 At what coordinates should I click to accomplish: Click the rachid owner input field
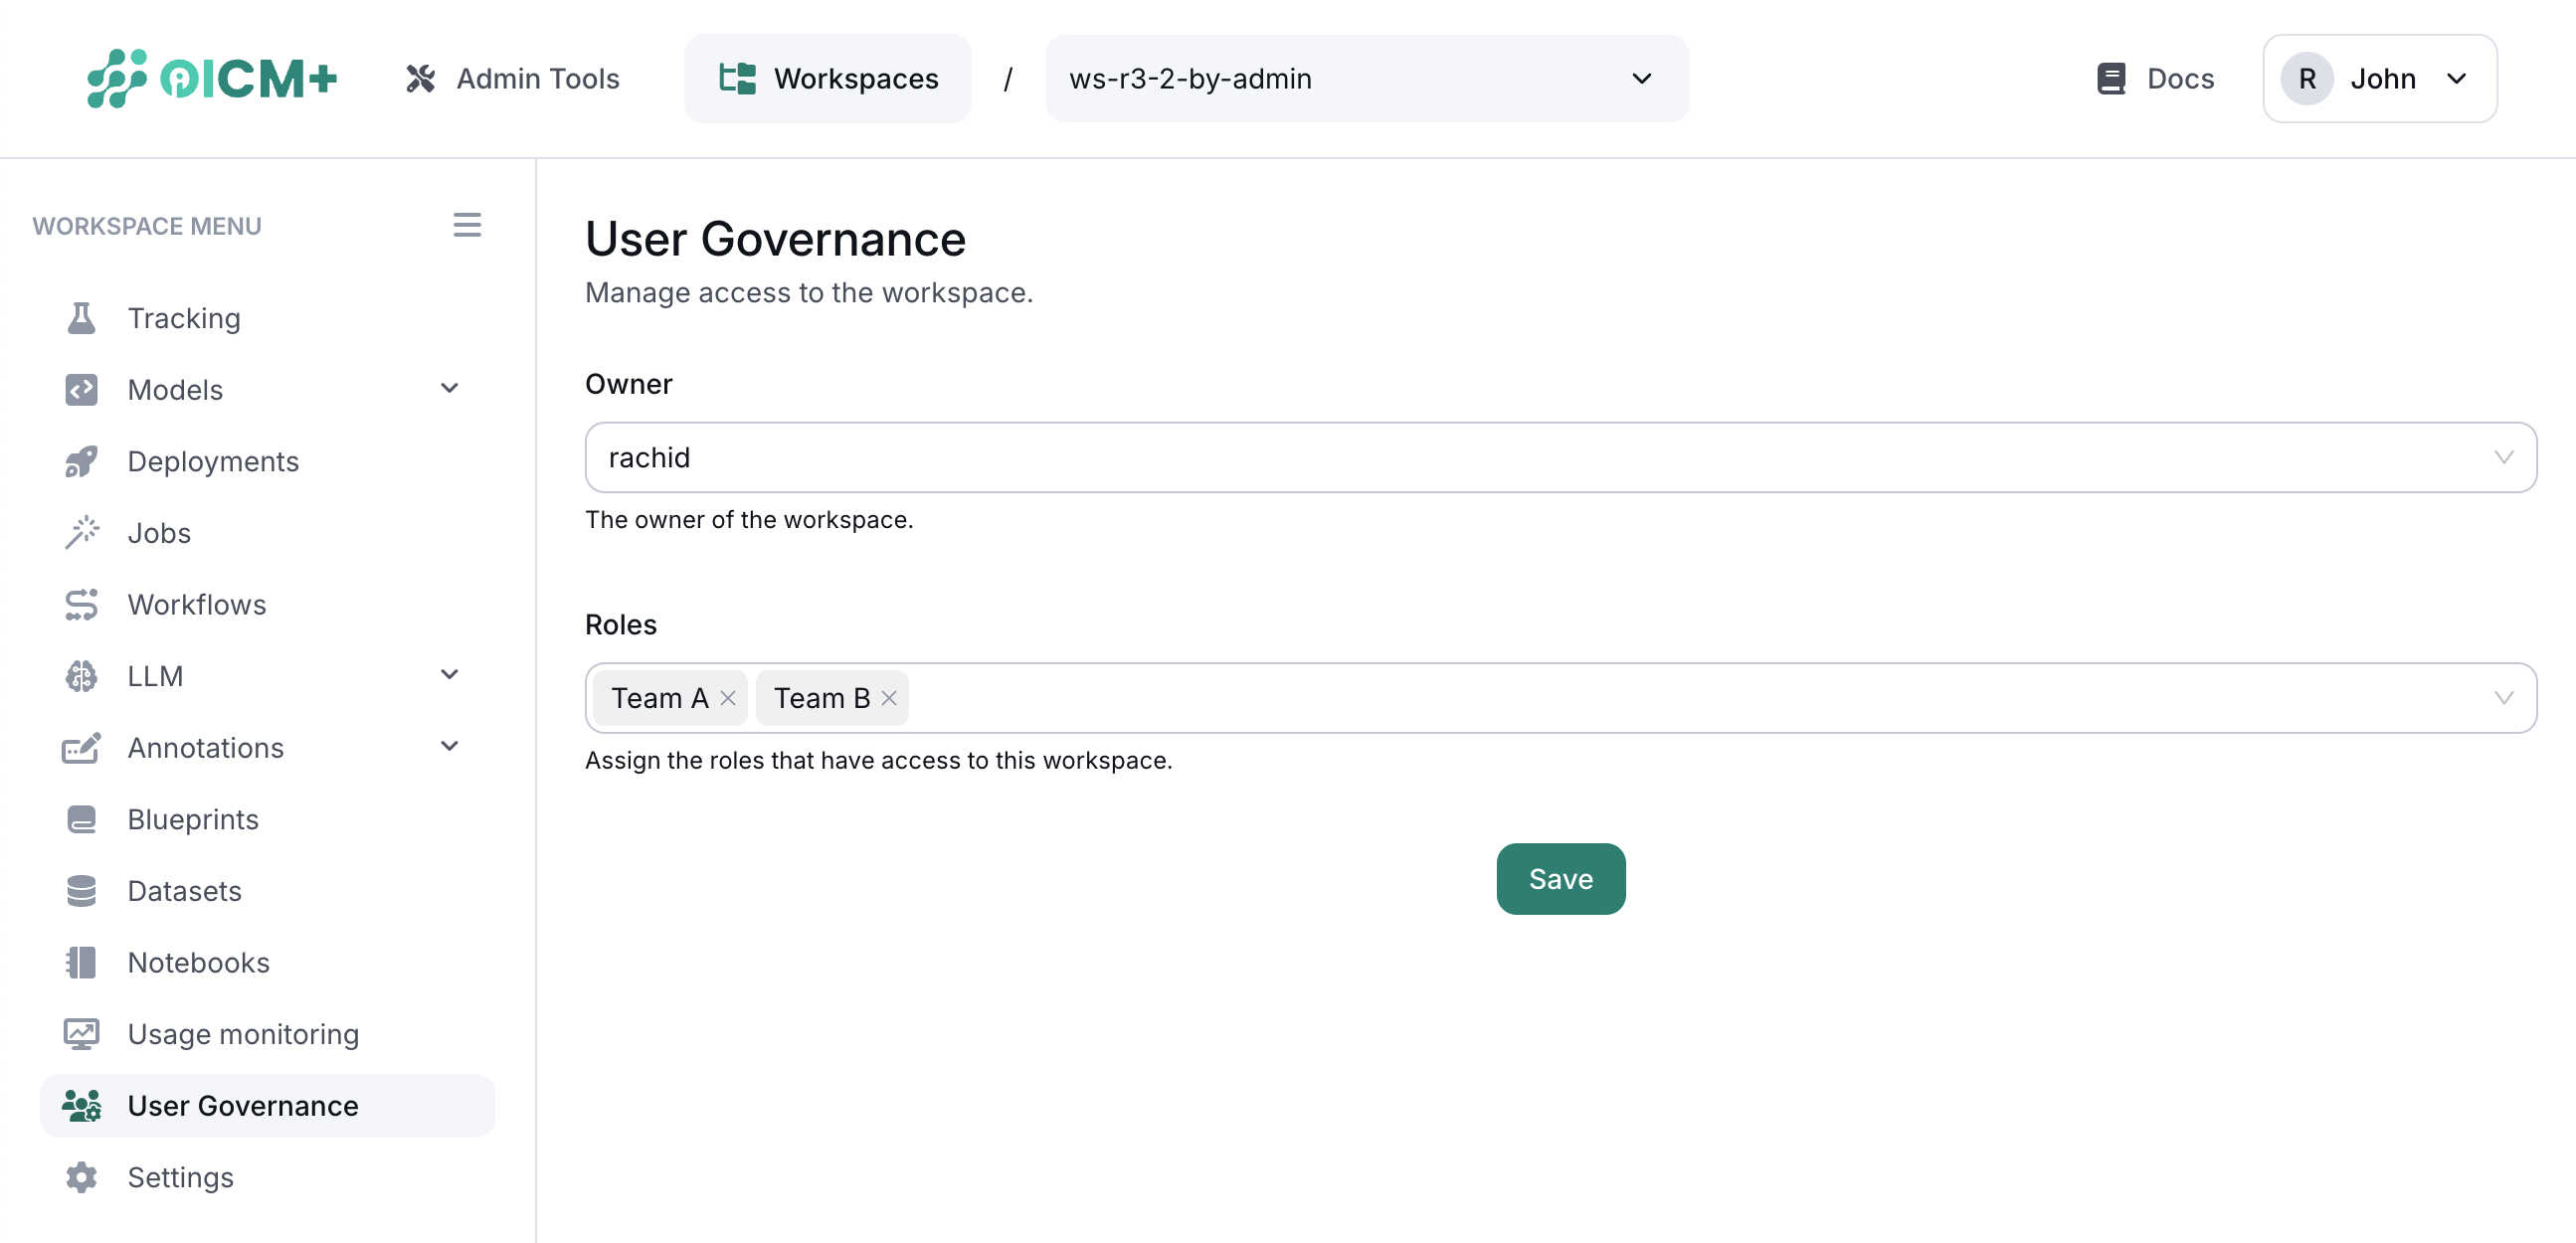(x=1200, y=457)
